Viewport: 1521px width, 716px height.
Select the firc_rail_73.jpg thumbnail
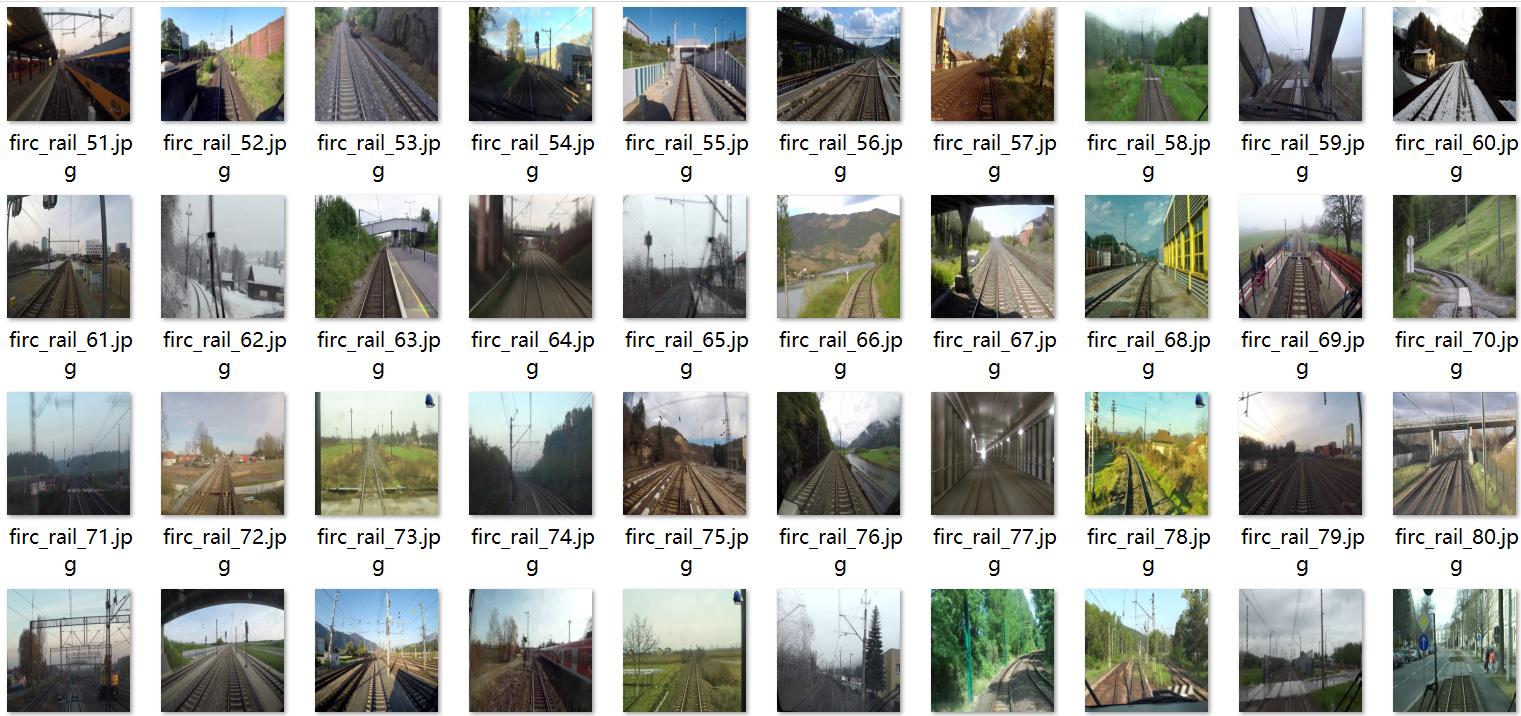click(x=377, y=454)
